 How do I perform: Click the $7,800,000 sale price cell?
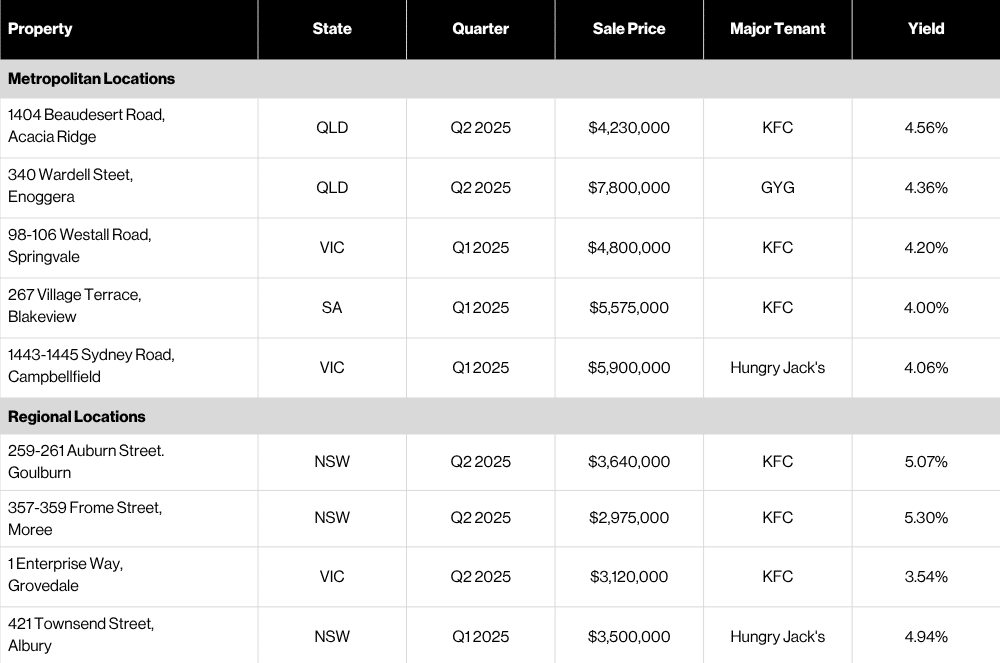point(629,188)
